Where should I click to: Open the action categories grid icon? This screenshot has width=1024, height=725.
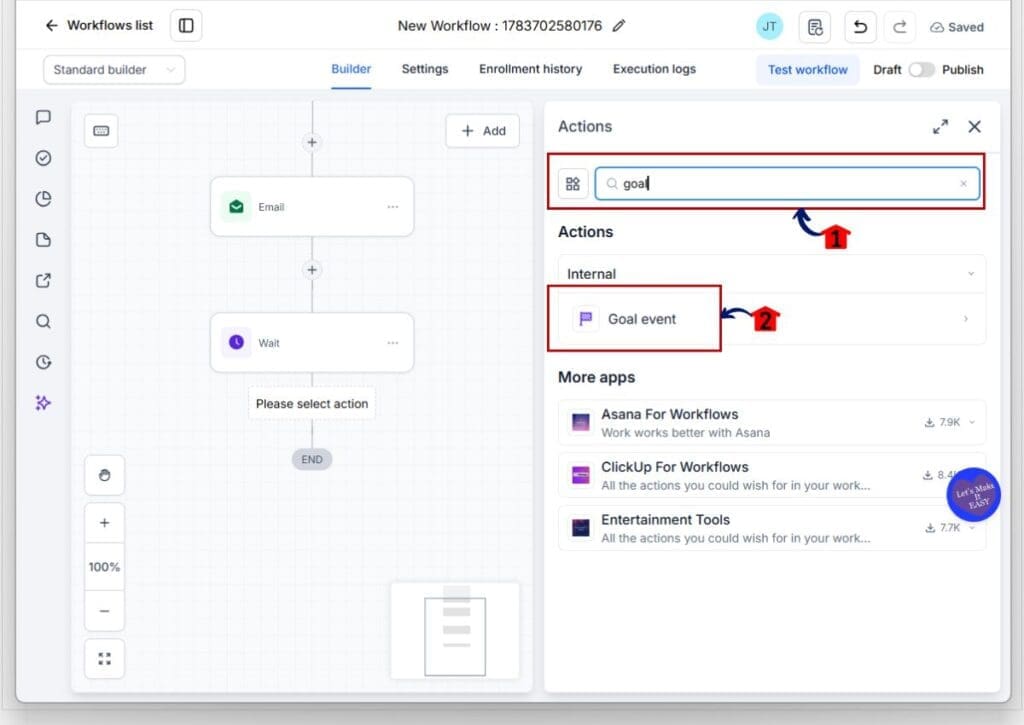[x=573, y=184]
